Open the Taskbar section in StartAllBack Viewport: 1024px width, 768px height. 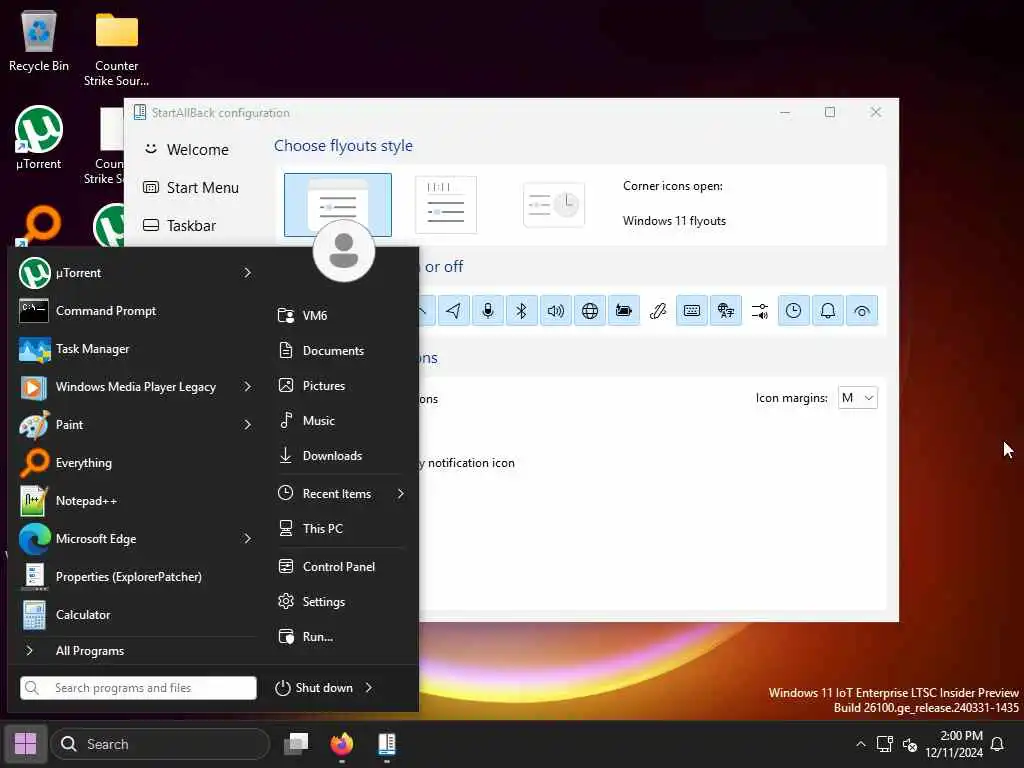(180, 225)
